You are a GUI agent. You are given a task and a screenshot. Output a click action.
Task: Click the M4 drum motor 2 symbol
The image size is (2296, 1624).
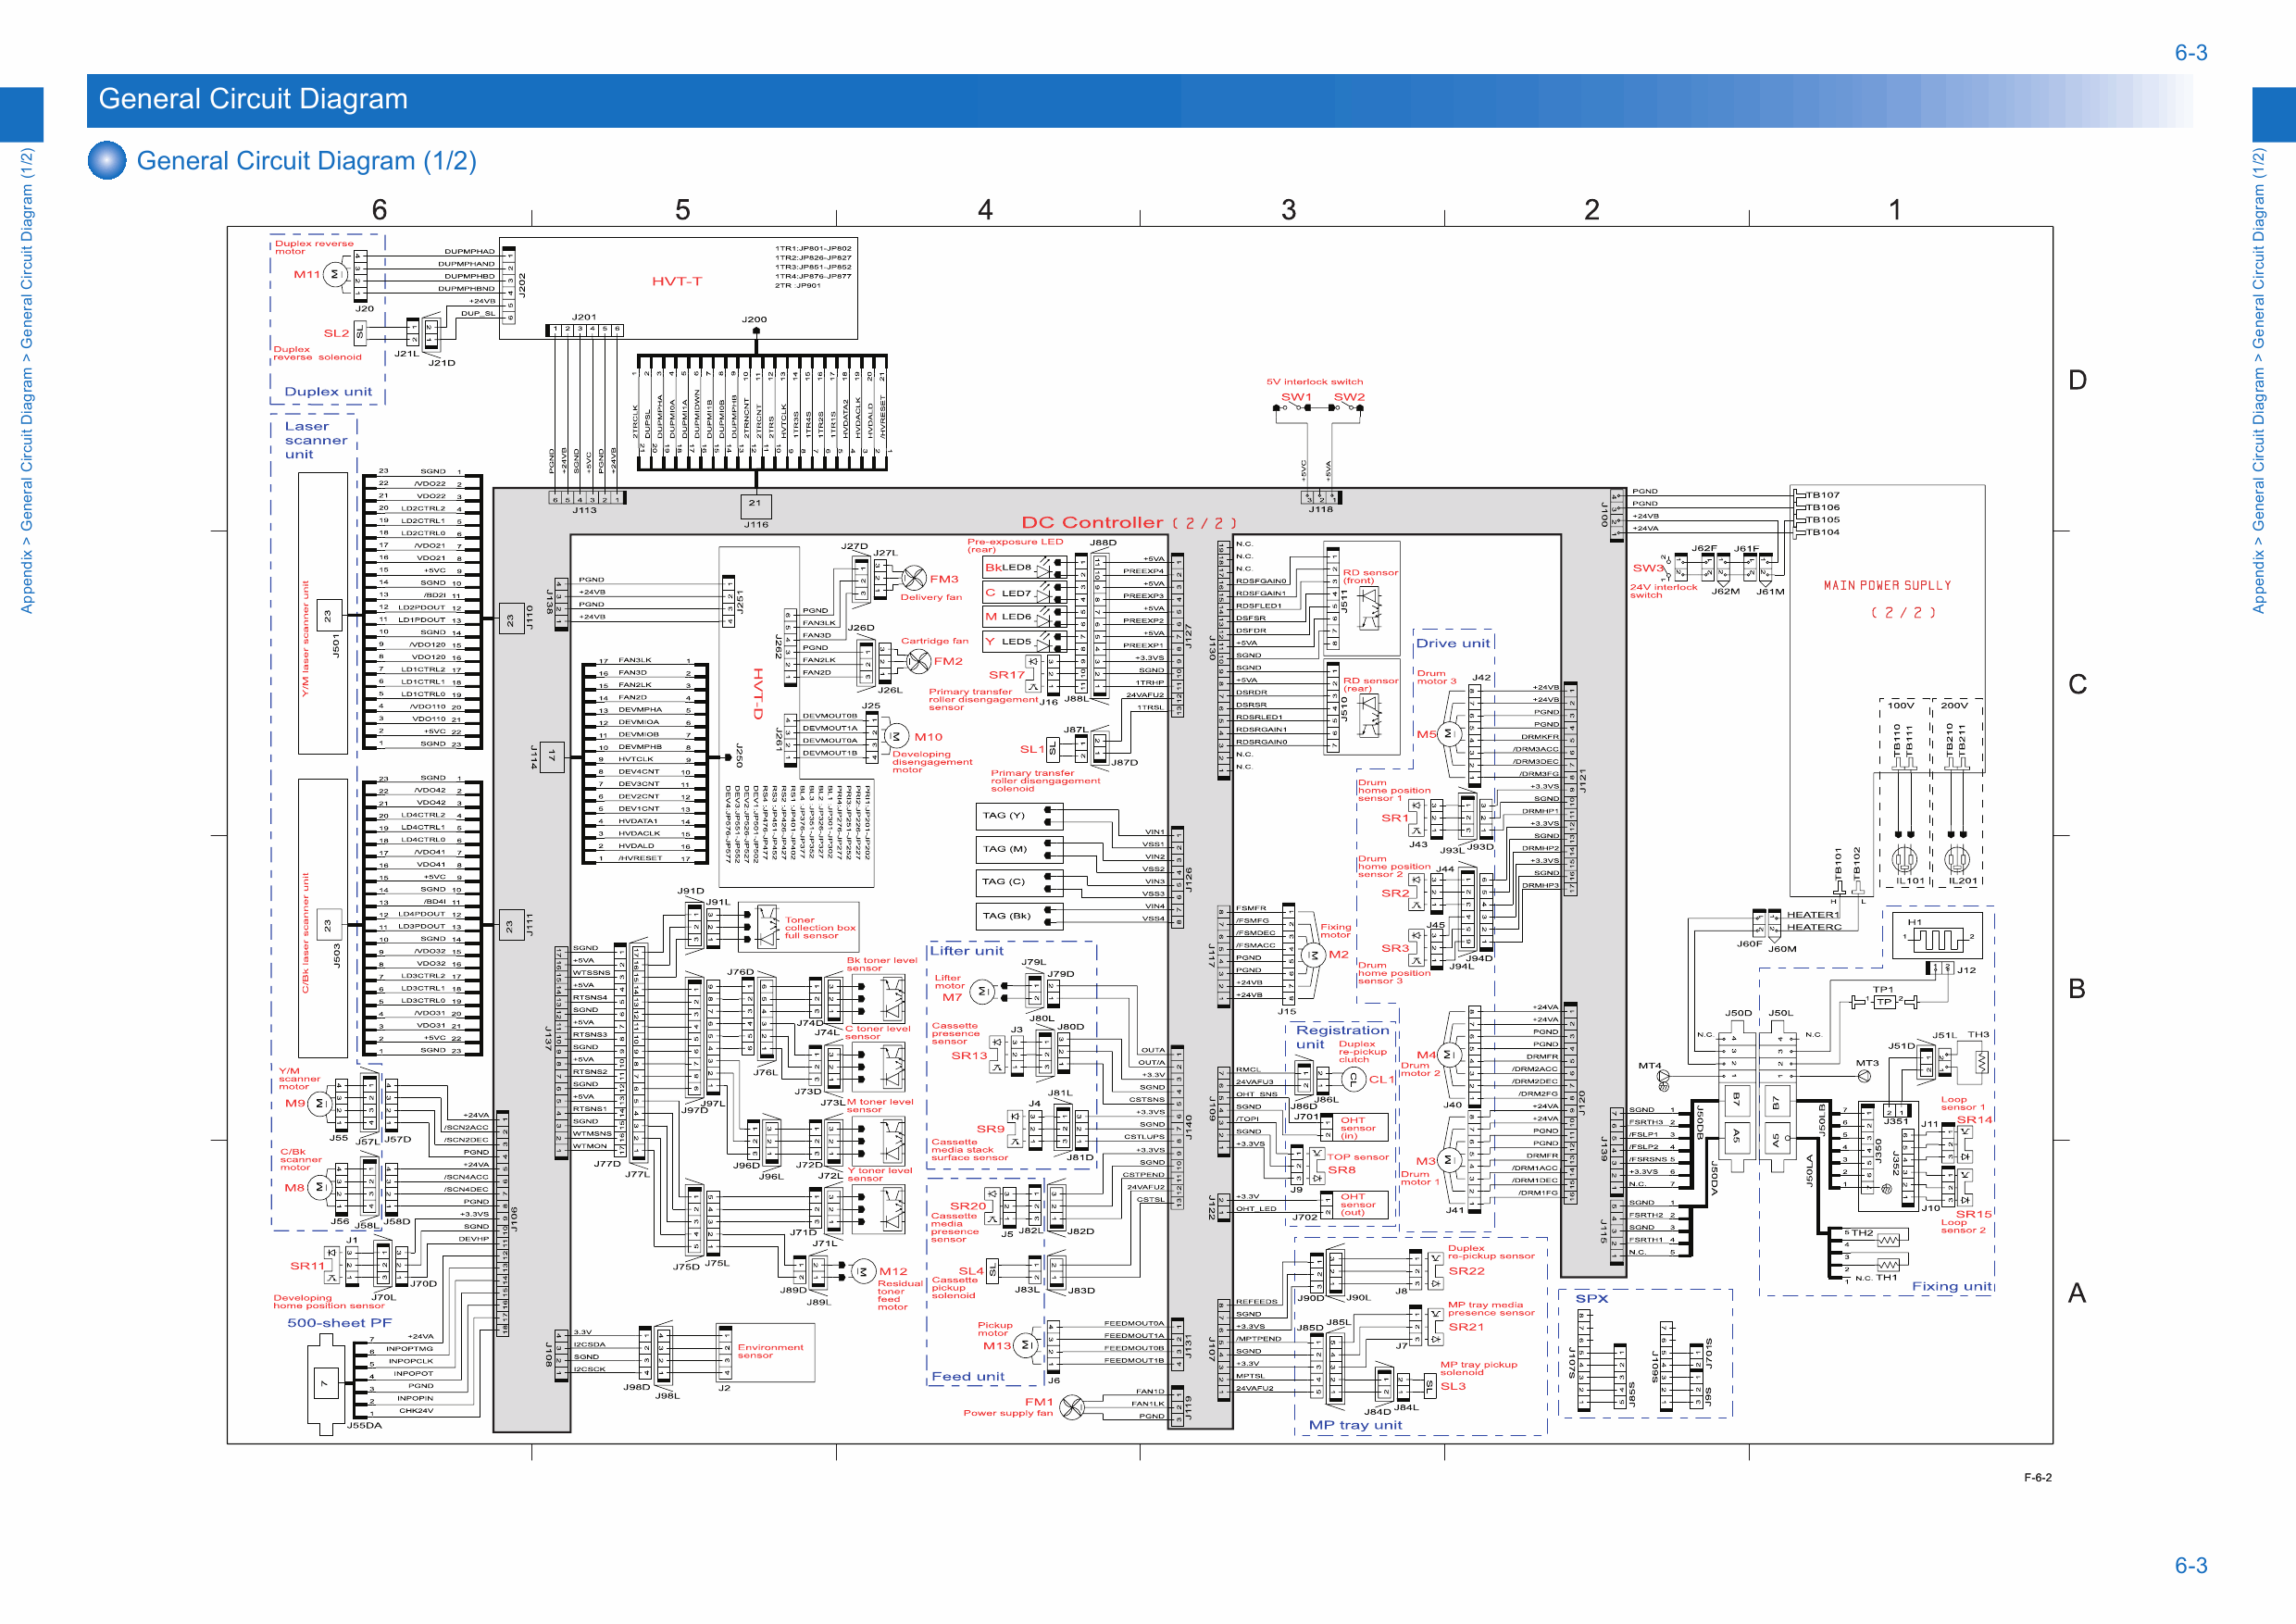[x=1450, y=1055]
